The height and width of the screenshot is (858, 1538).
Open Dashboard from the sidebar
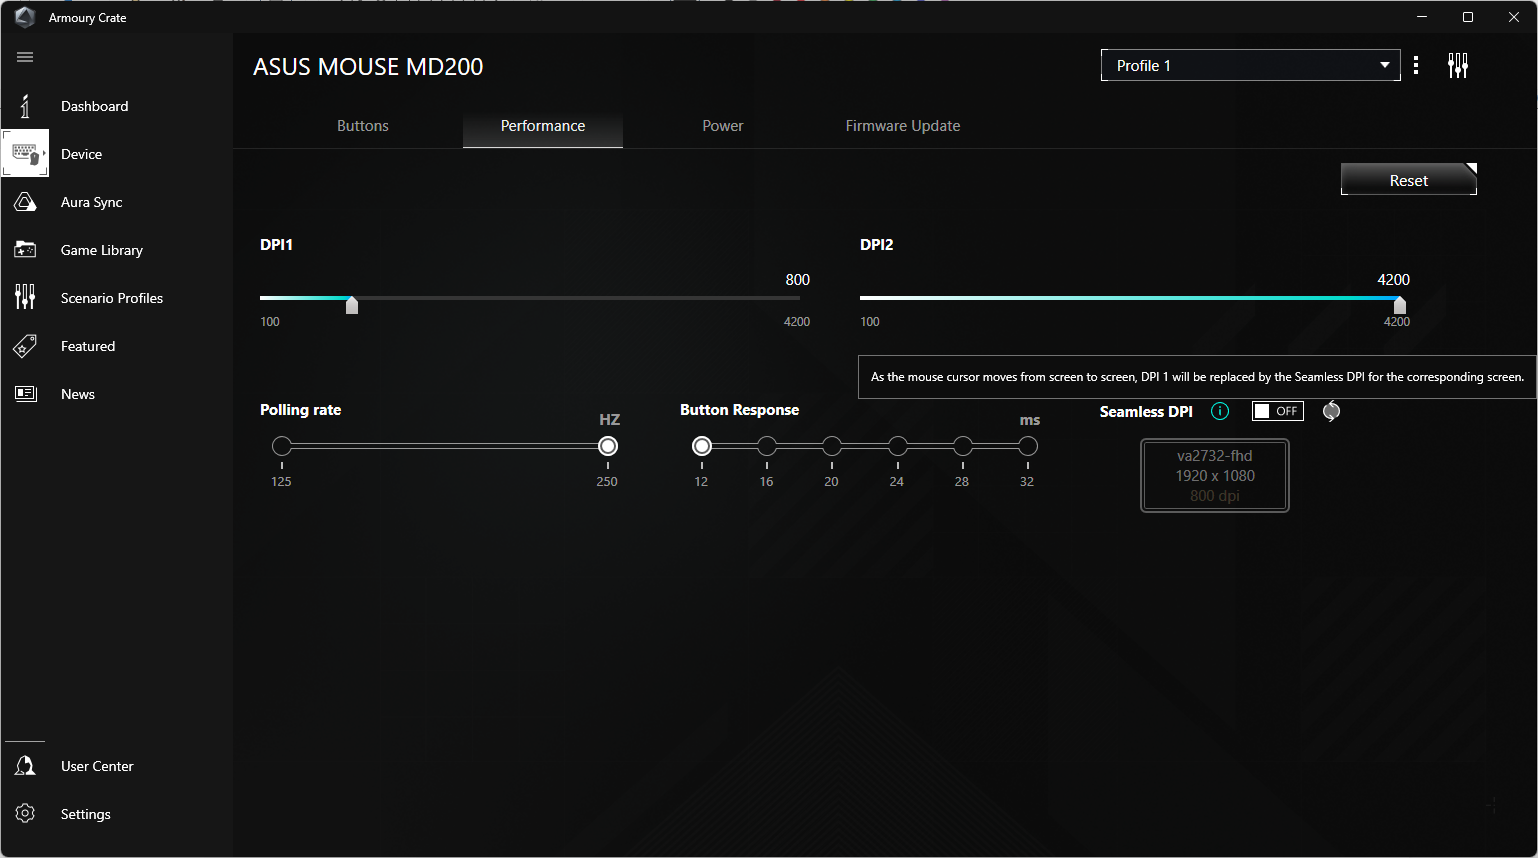[95, 106]
